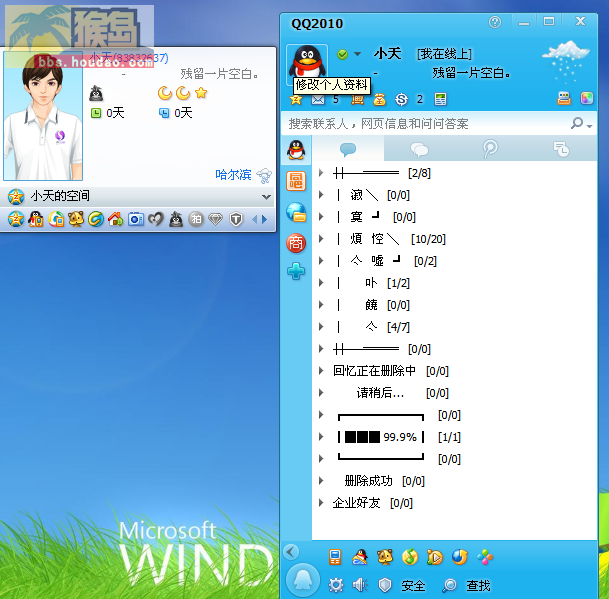Open the gold money bag wallet icon
This screenshot has height=599, width=609.
(379, 100)
